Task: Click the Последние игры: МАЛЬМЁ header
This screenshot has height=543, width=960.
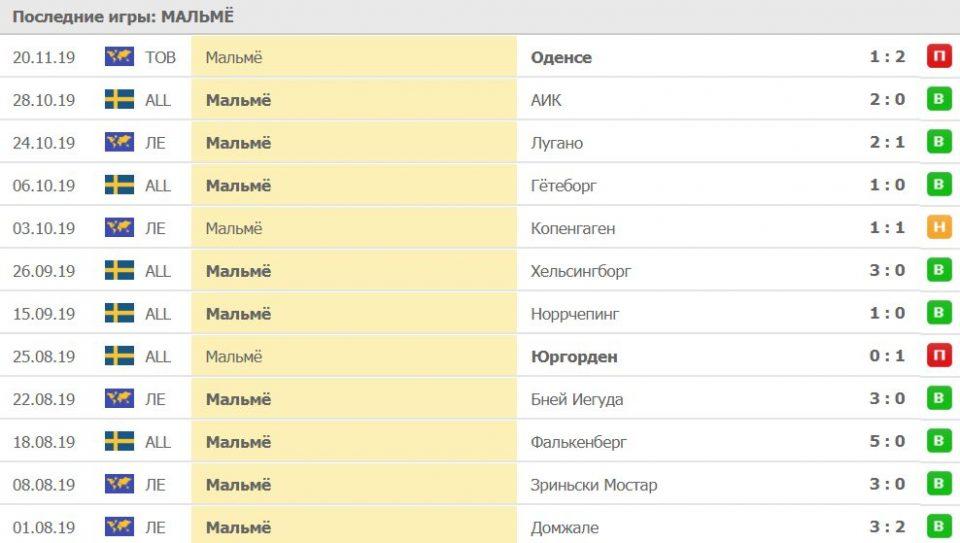Action: coord(123,17)
